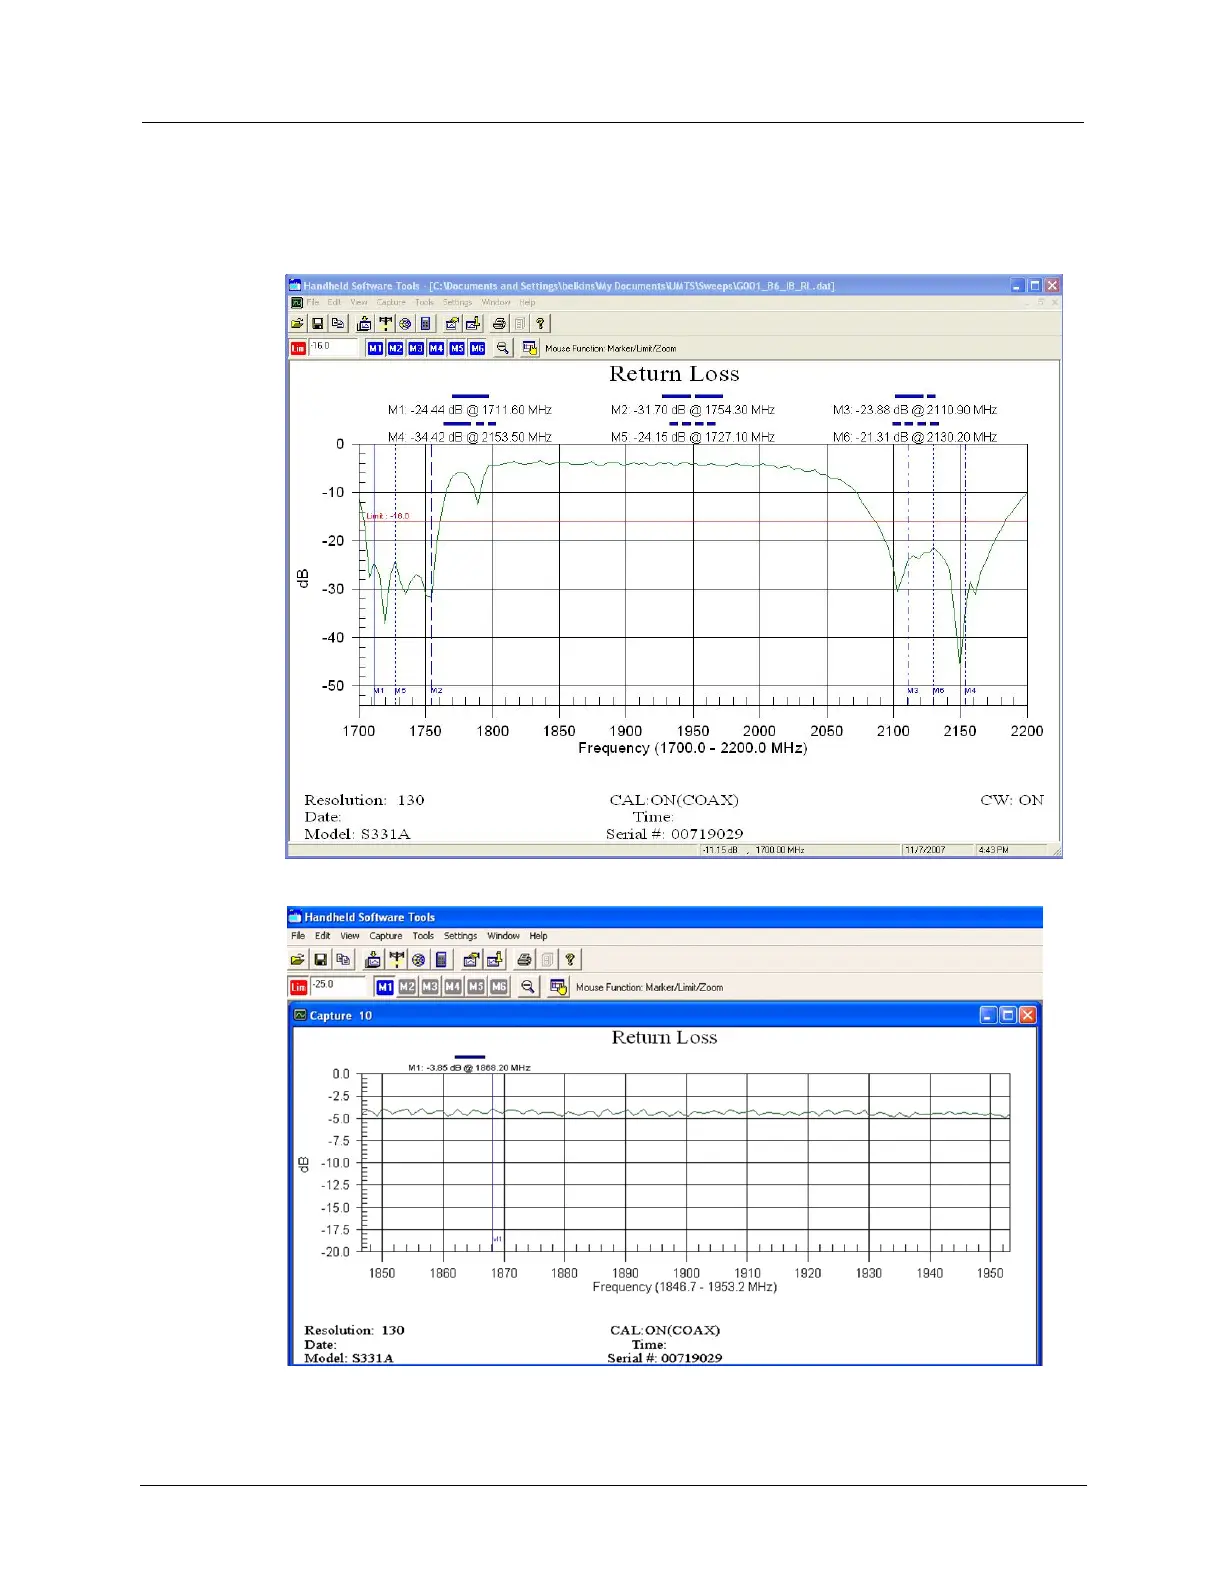Screen dimensions: 1224x1584
Task: Open the Settings menu above Capture 10
Action: tap(460, 936)
